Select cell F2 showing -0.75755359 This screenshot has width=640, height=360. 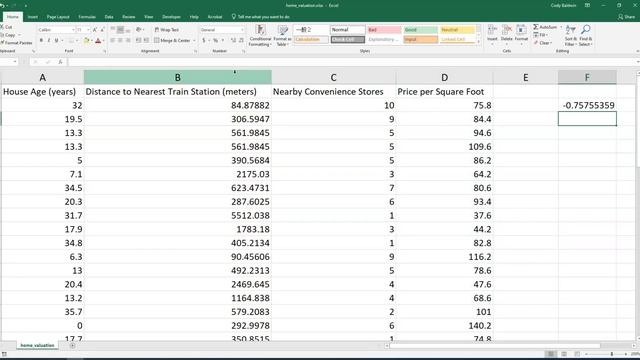pyautogui.click(x=587, y=105)
